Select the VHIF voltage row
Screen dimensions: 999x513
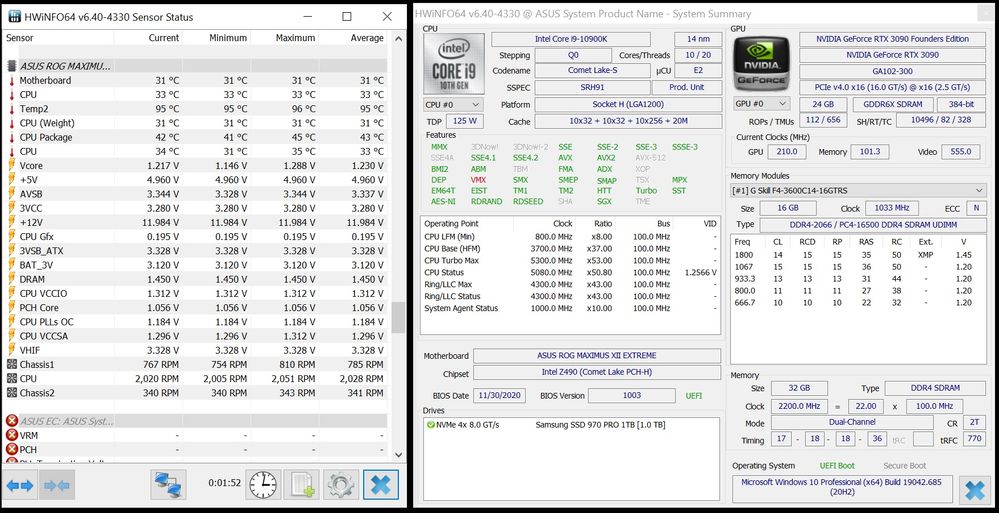coord(195,350)
